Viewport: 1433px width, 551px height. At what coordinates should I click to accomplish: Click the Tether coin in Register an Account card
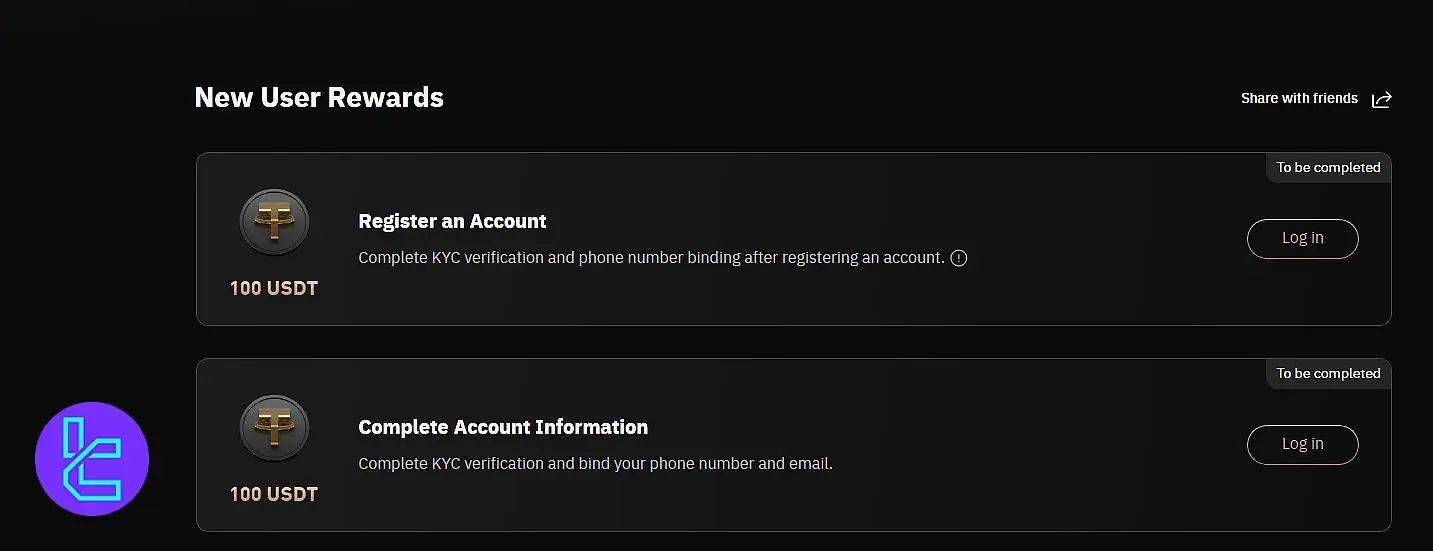274,222
